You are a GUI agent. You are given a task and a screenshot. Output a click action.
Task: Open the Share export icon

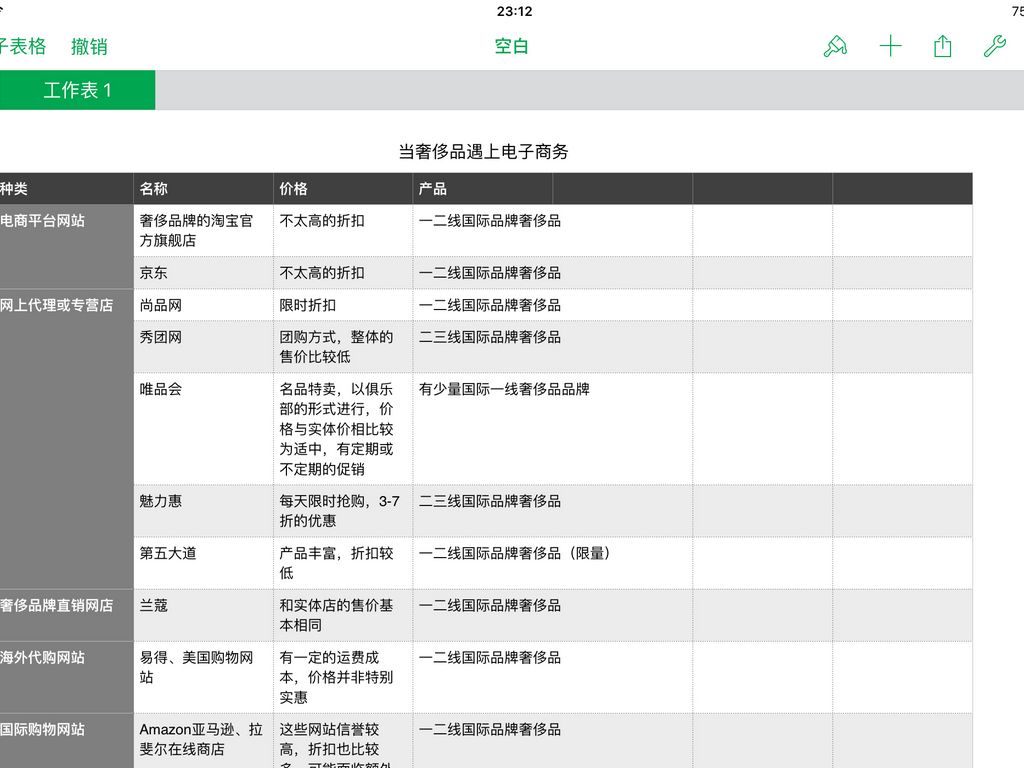(x=942, y=47)
